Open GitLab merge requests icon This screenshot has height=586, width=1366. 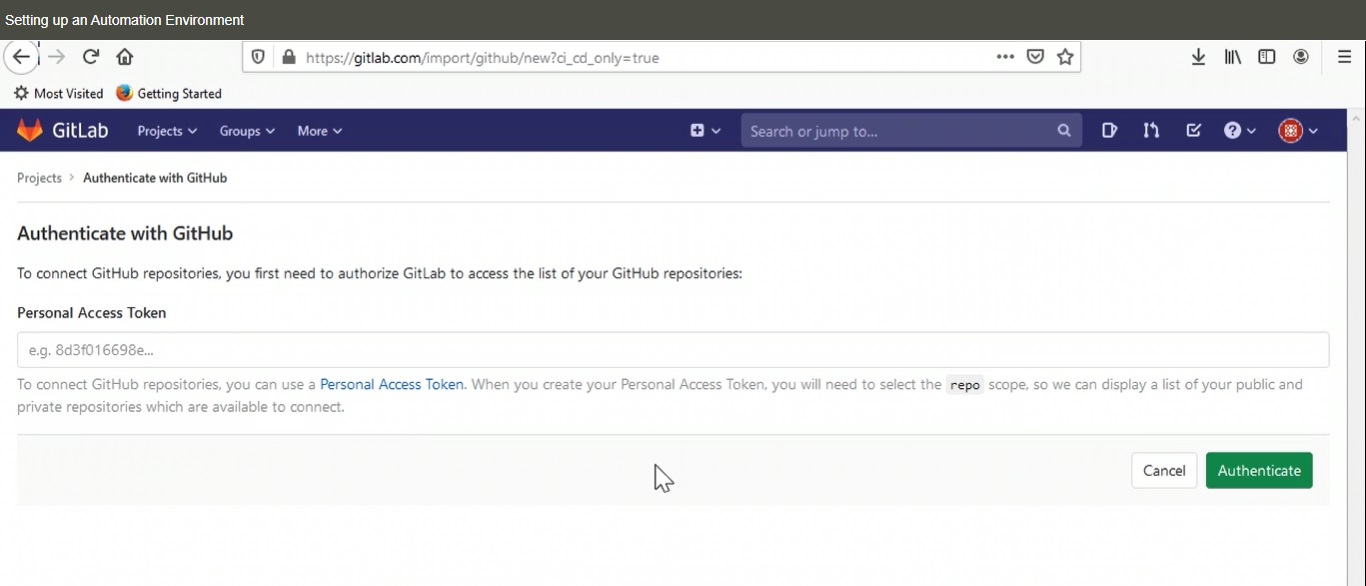tap(1151, 130)
